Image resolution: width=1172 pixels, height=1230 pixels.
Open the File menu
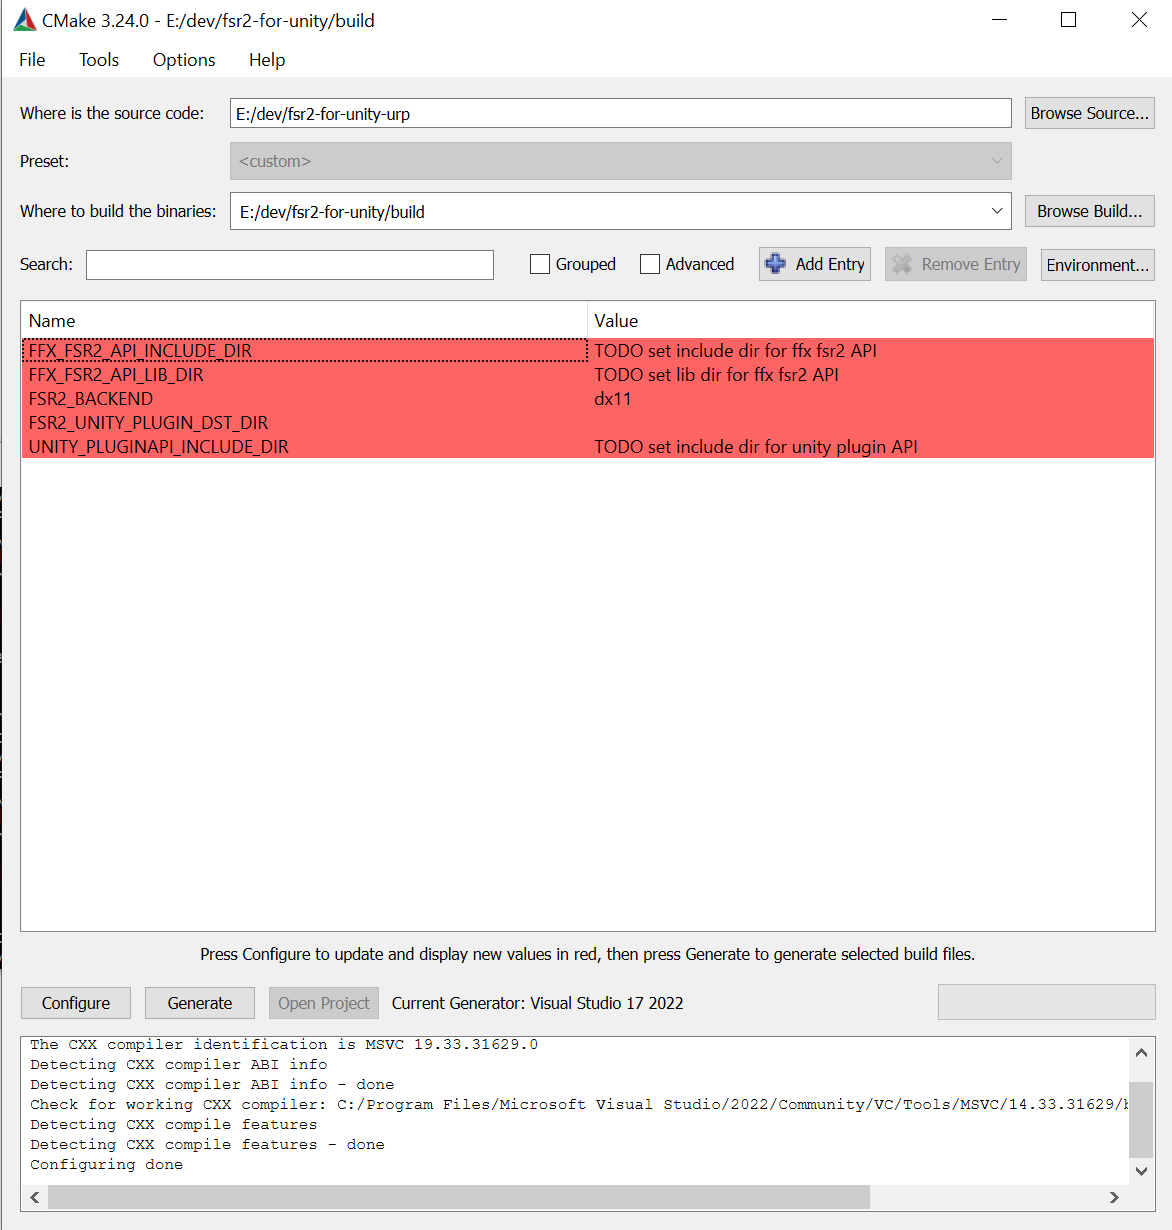[32, 60]
